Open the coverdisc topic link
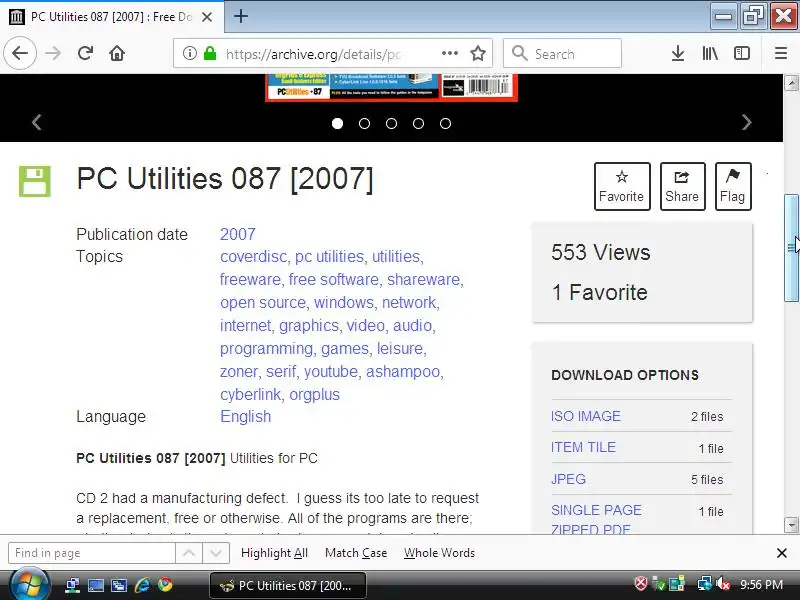 (253, 256)
